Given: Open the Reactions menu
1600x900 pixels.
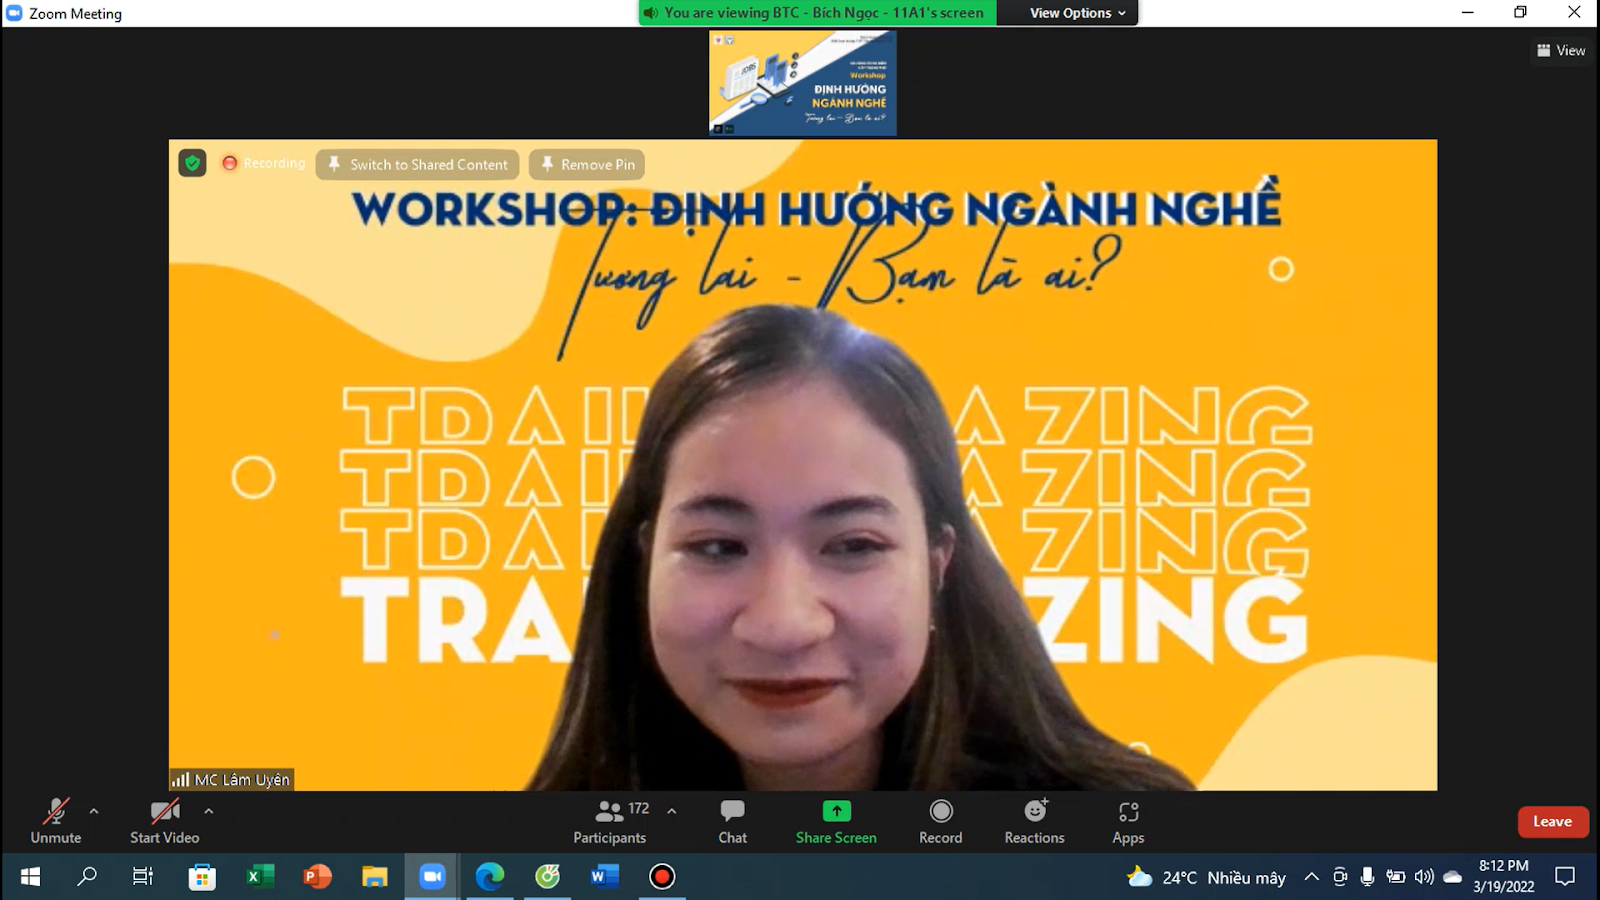Looking at the screenshot, I should coord(1035,821).
